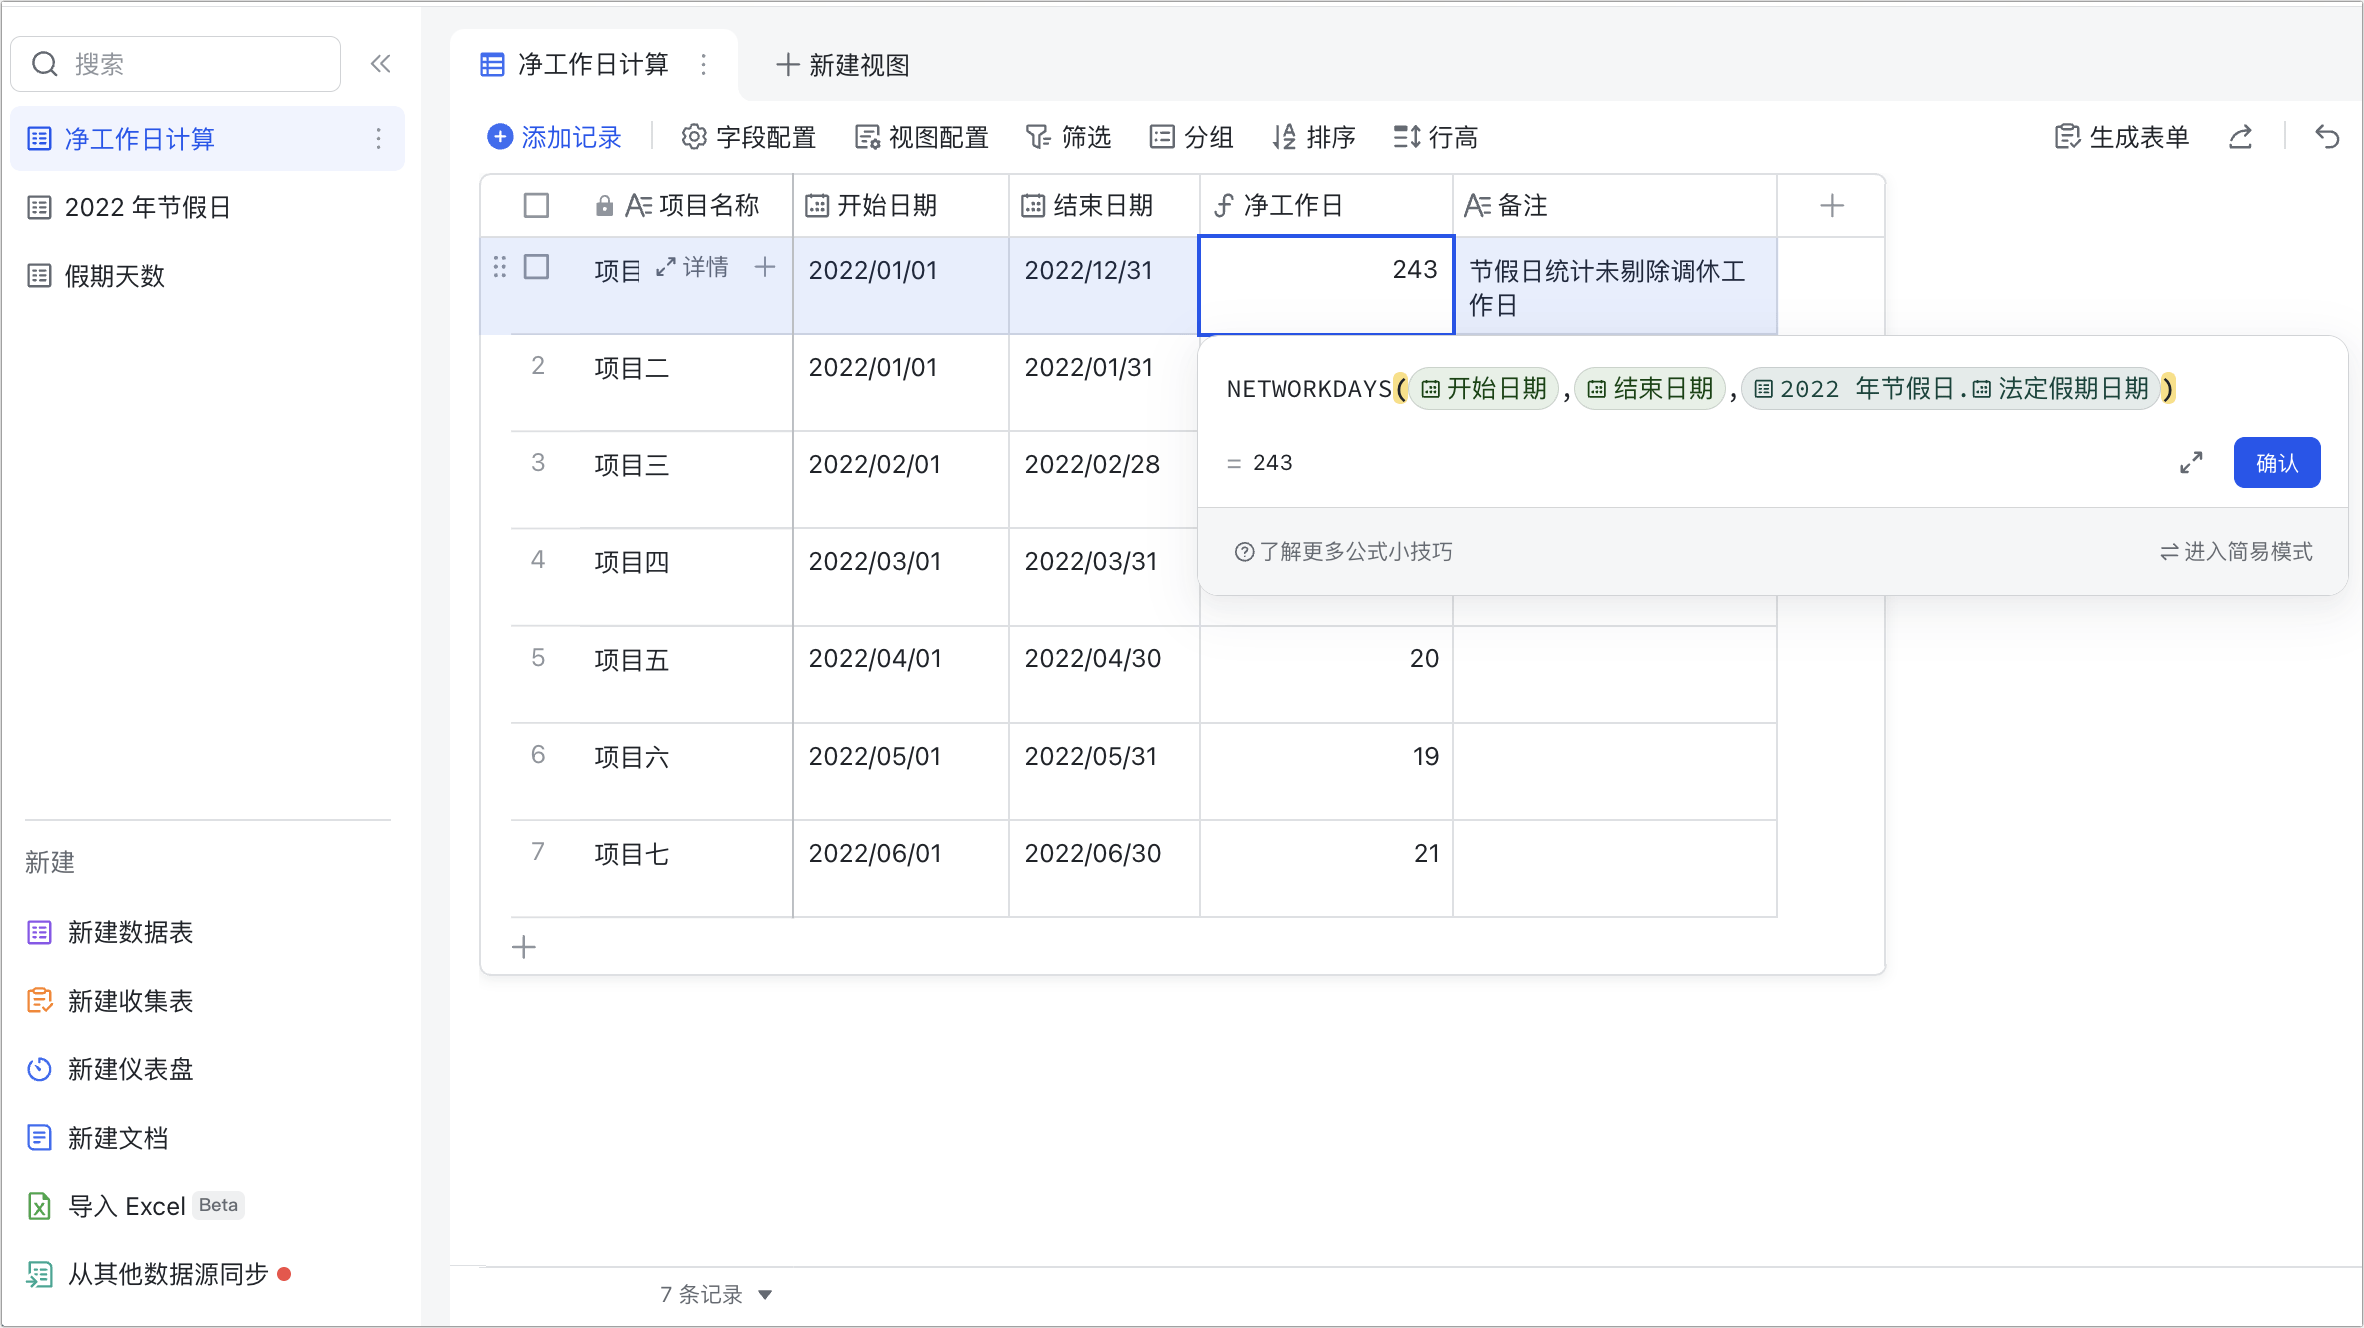The height and width of the screenshot is (1328, 2364).
Task: Click the 项目名称 column header
Action: pyautogui.click(x=688, y=206)
